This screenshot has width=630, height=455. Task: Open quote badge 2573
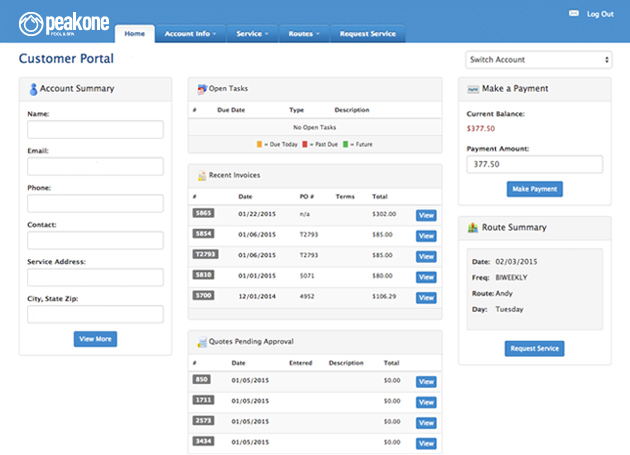click(x=203, y=420)
